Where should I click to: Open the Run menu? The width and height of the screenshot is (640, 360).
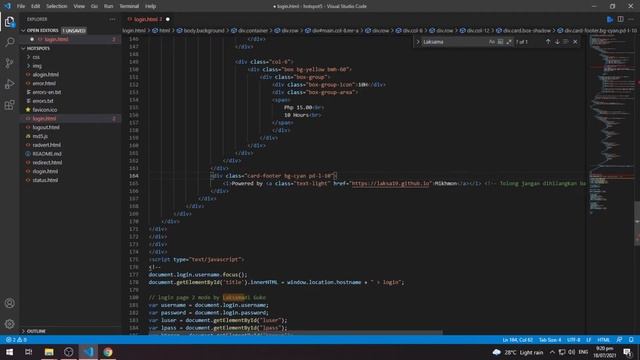108,6
